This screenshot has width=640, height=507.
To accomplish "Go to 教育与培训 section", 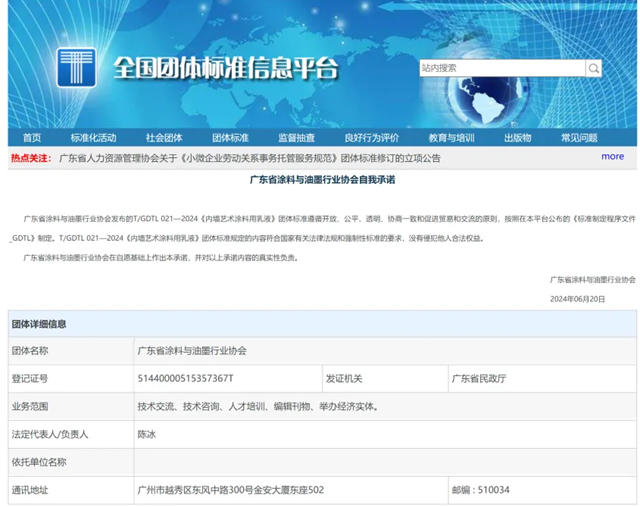I will click(451, 138).
